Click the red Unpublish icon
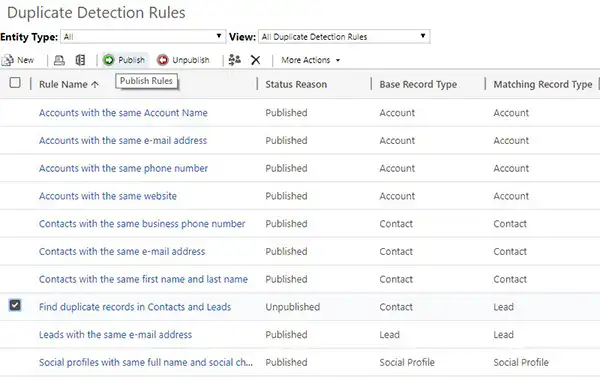 (x=163, y=60)
